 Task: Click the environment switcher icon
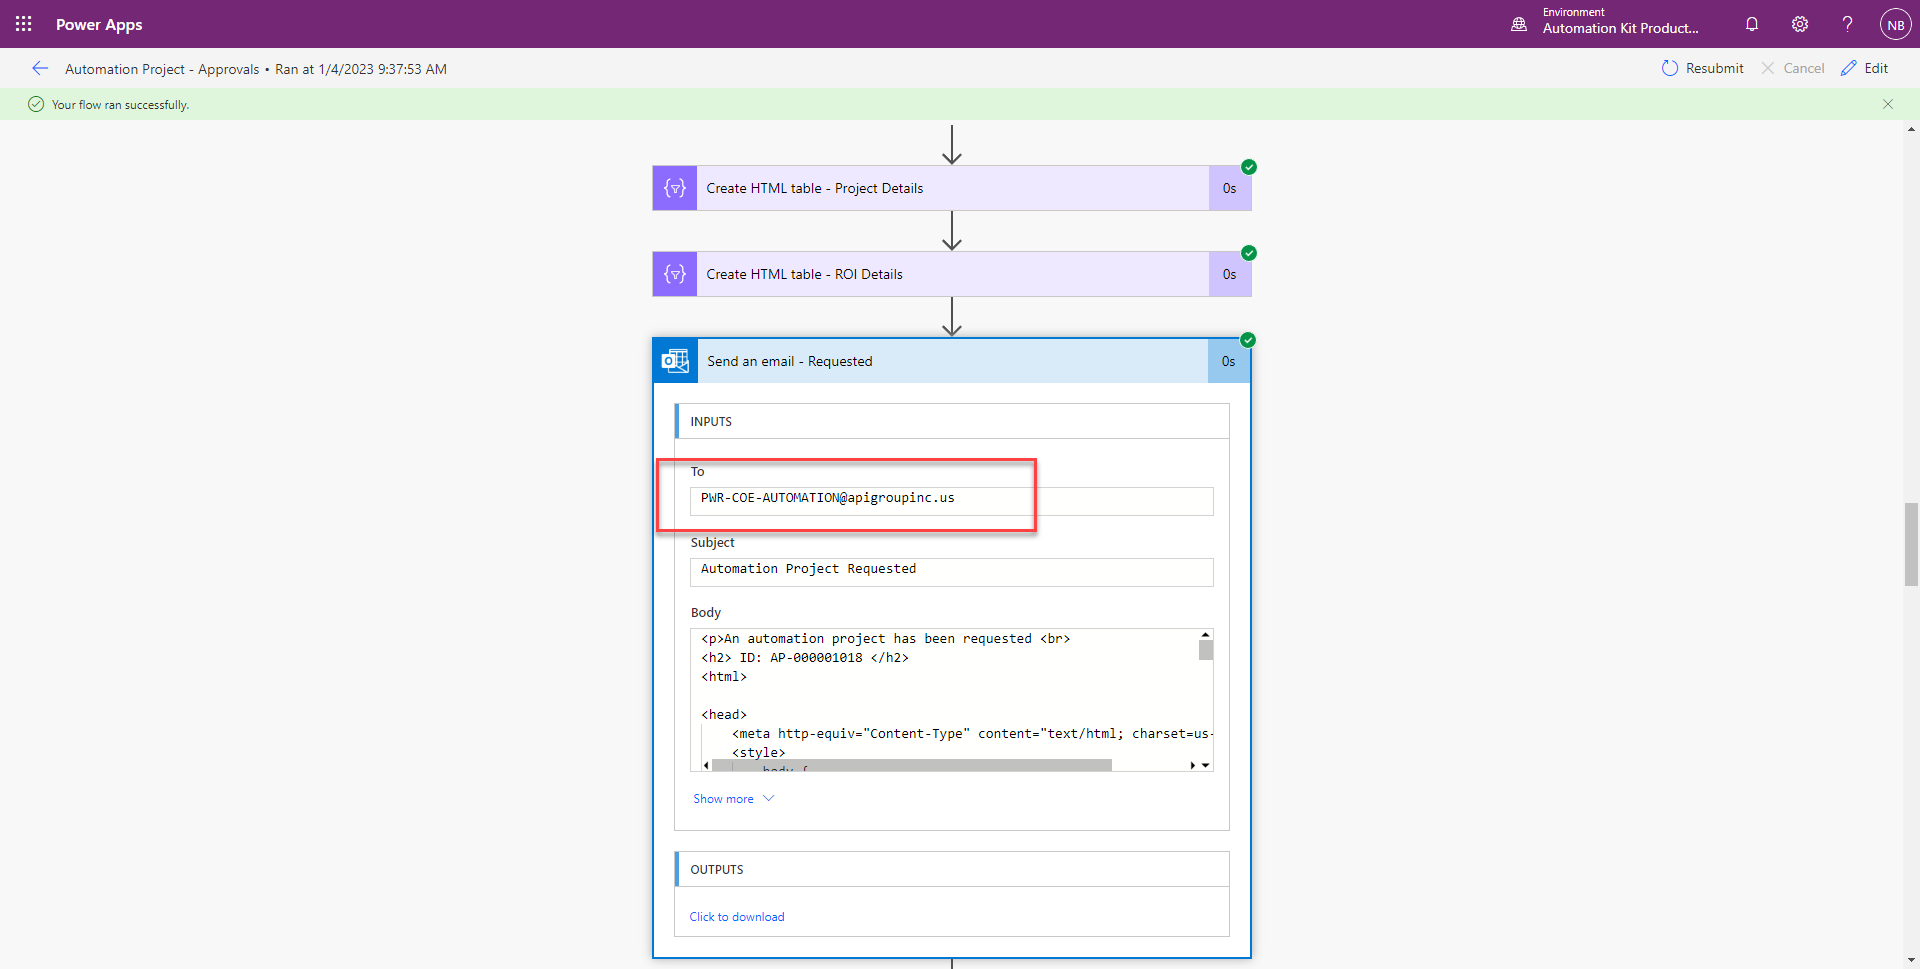click(x=1518, y=22)
